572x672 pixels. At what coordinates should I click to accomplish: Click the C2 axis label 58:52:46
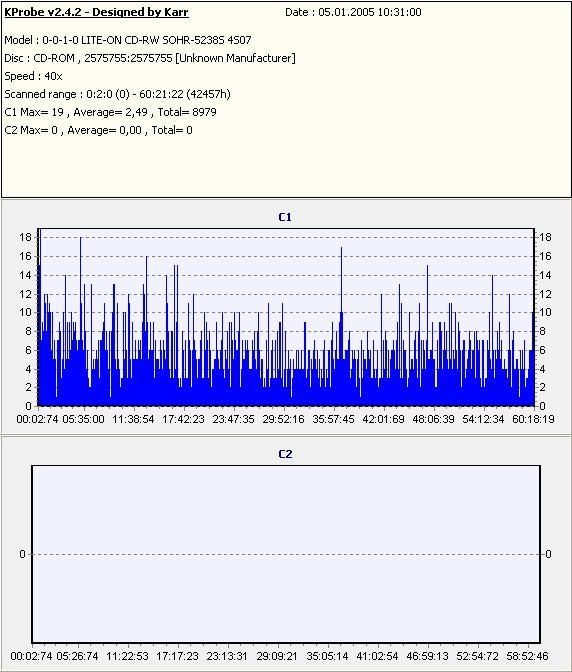(x=527, y=656)
